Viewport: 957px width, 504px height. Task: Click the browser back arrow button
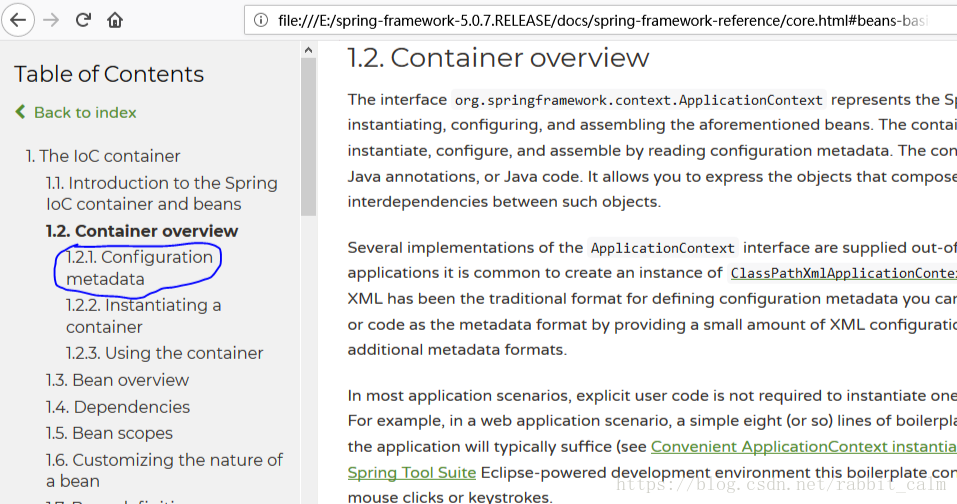18,20
